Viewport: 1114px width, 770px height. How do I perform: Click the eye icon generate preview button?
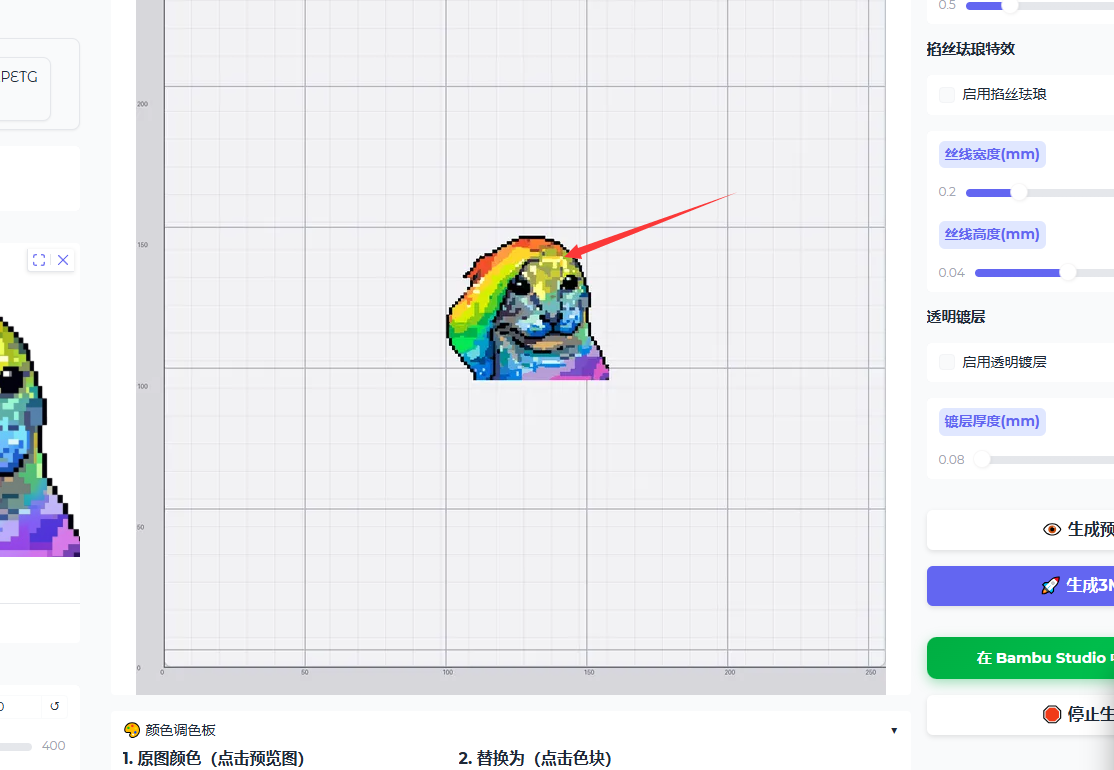(x=1021, y=529)
